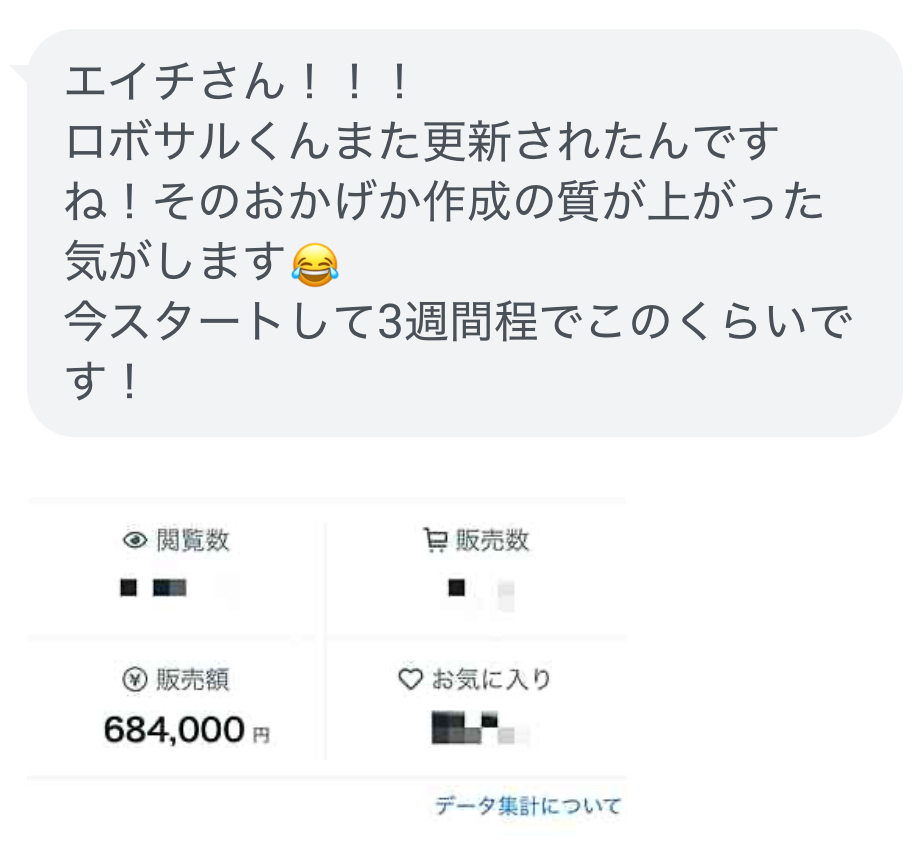Select the 販売数 label
920x858 pixels.
(493, 541)
